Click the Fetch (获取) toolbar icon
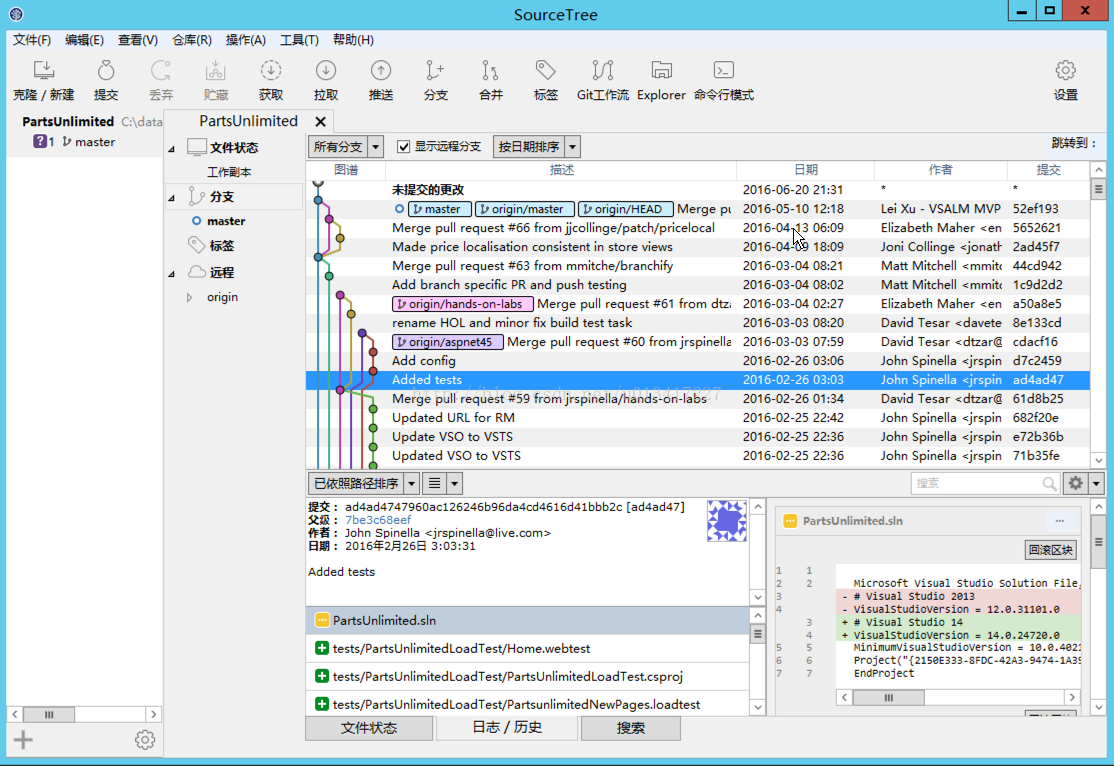 [x=271, y=80]
